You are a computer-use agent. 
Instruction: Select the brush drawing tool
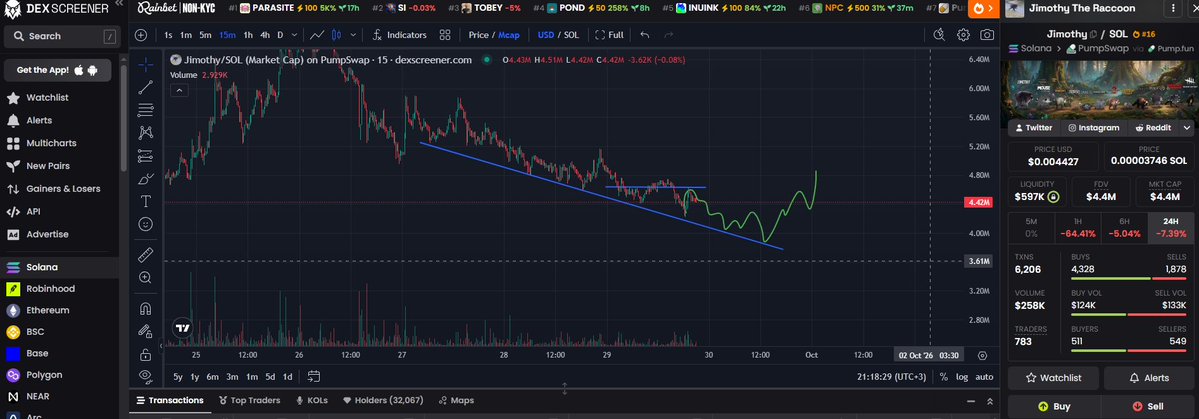coord(145,179)
